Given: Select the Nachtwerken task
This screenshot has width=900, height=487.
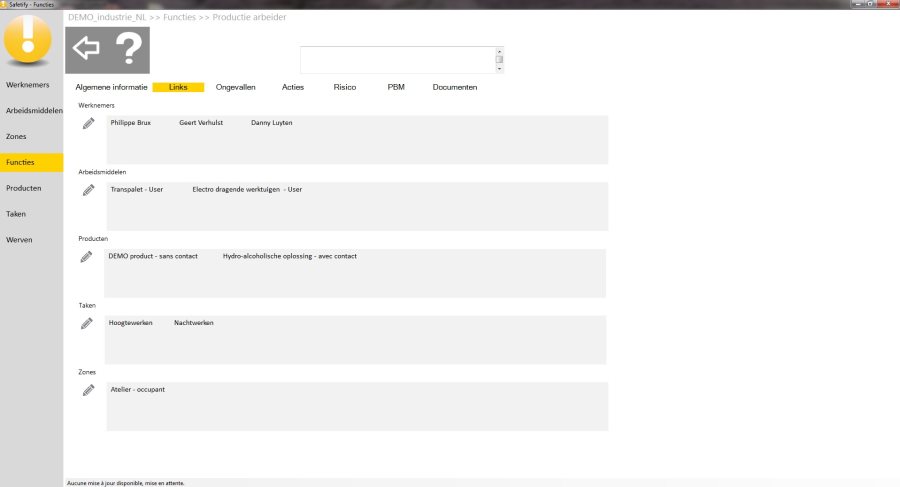Looking at the screenshot, I should click(193, 323).
